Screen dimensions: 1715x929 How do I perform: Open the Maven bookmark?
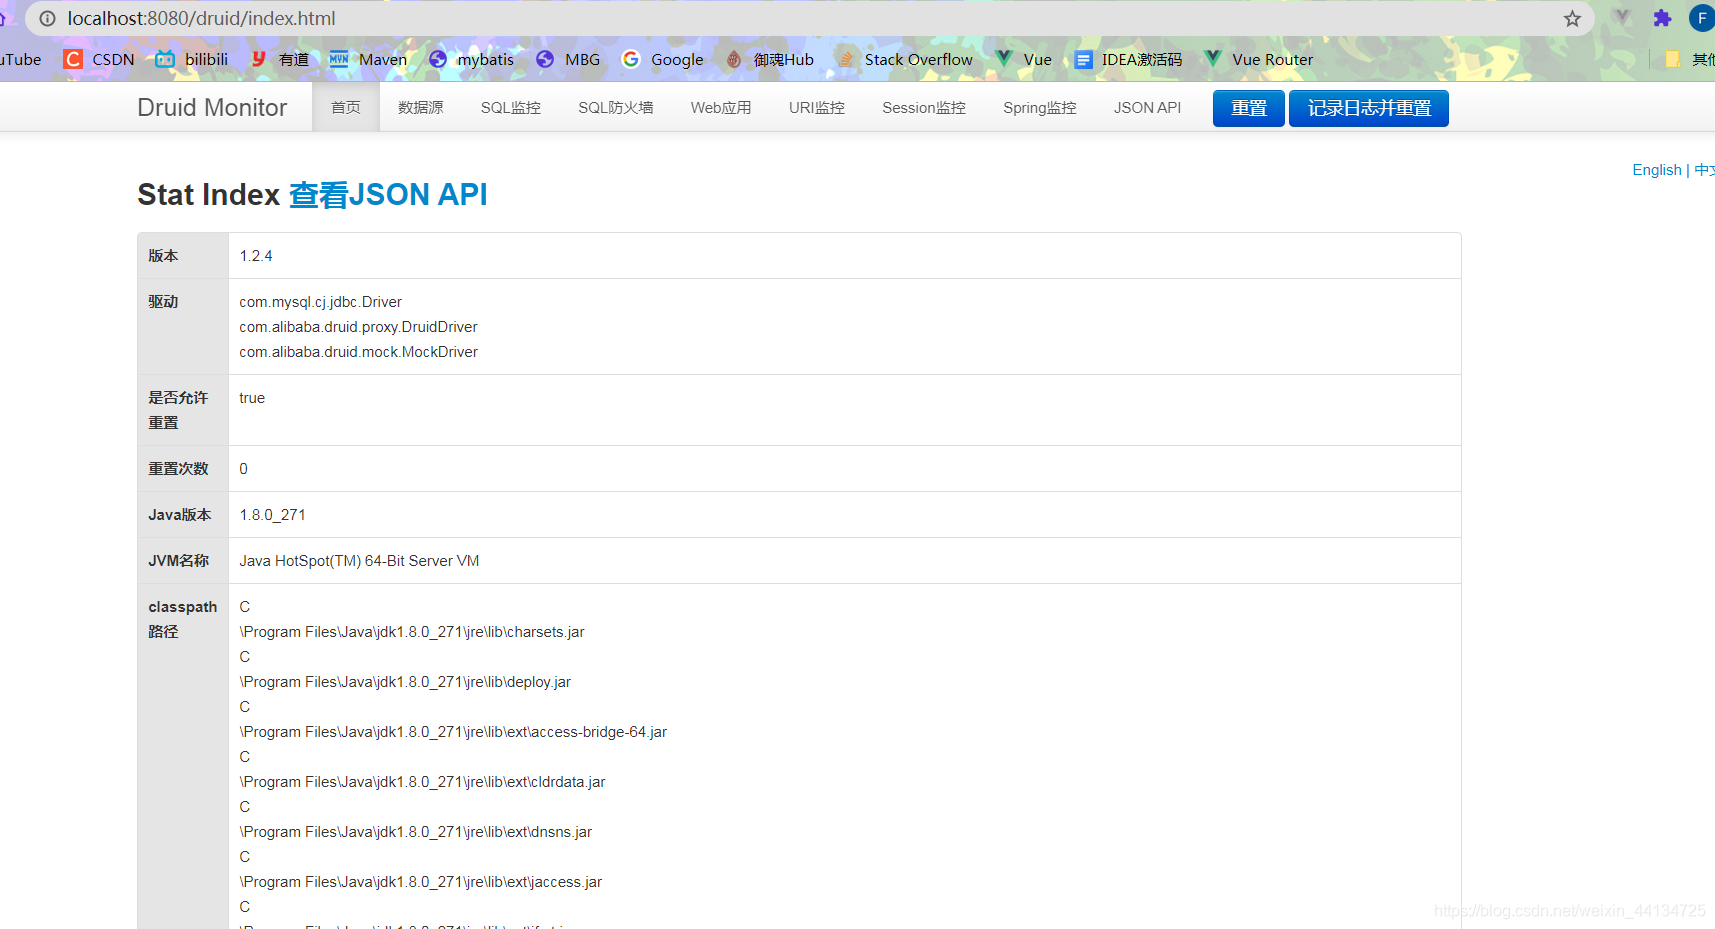pos(368,60)
